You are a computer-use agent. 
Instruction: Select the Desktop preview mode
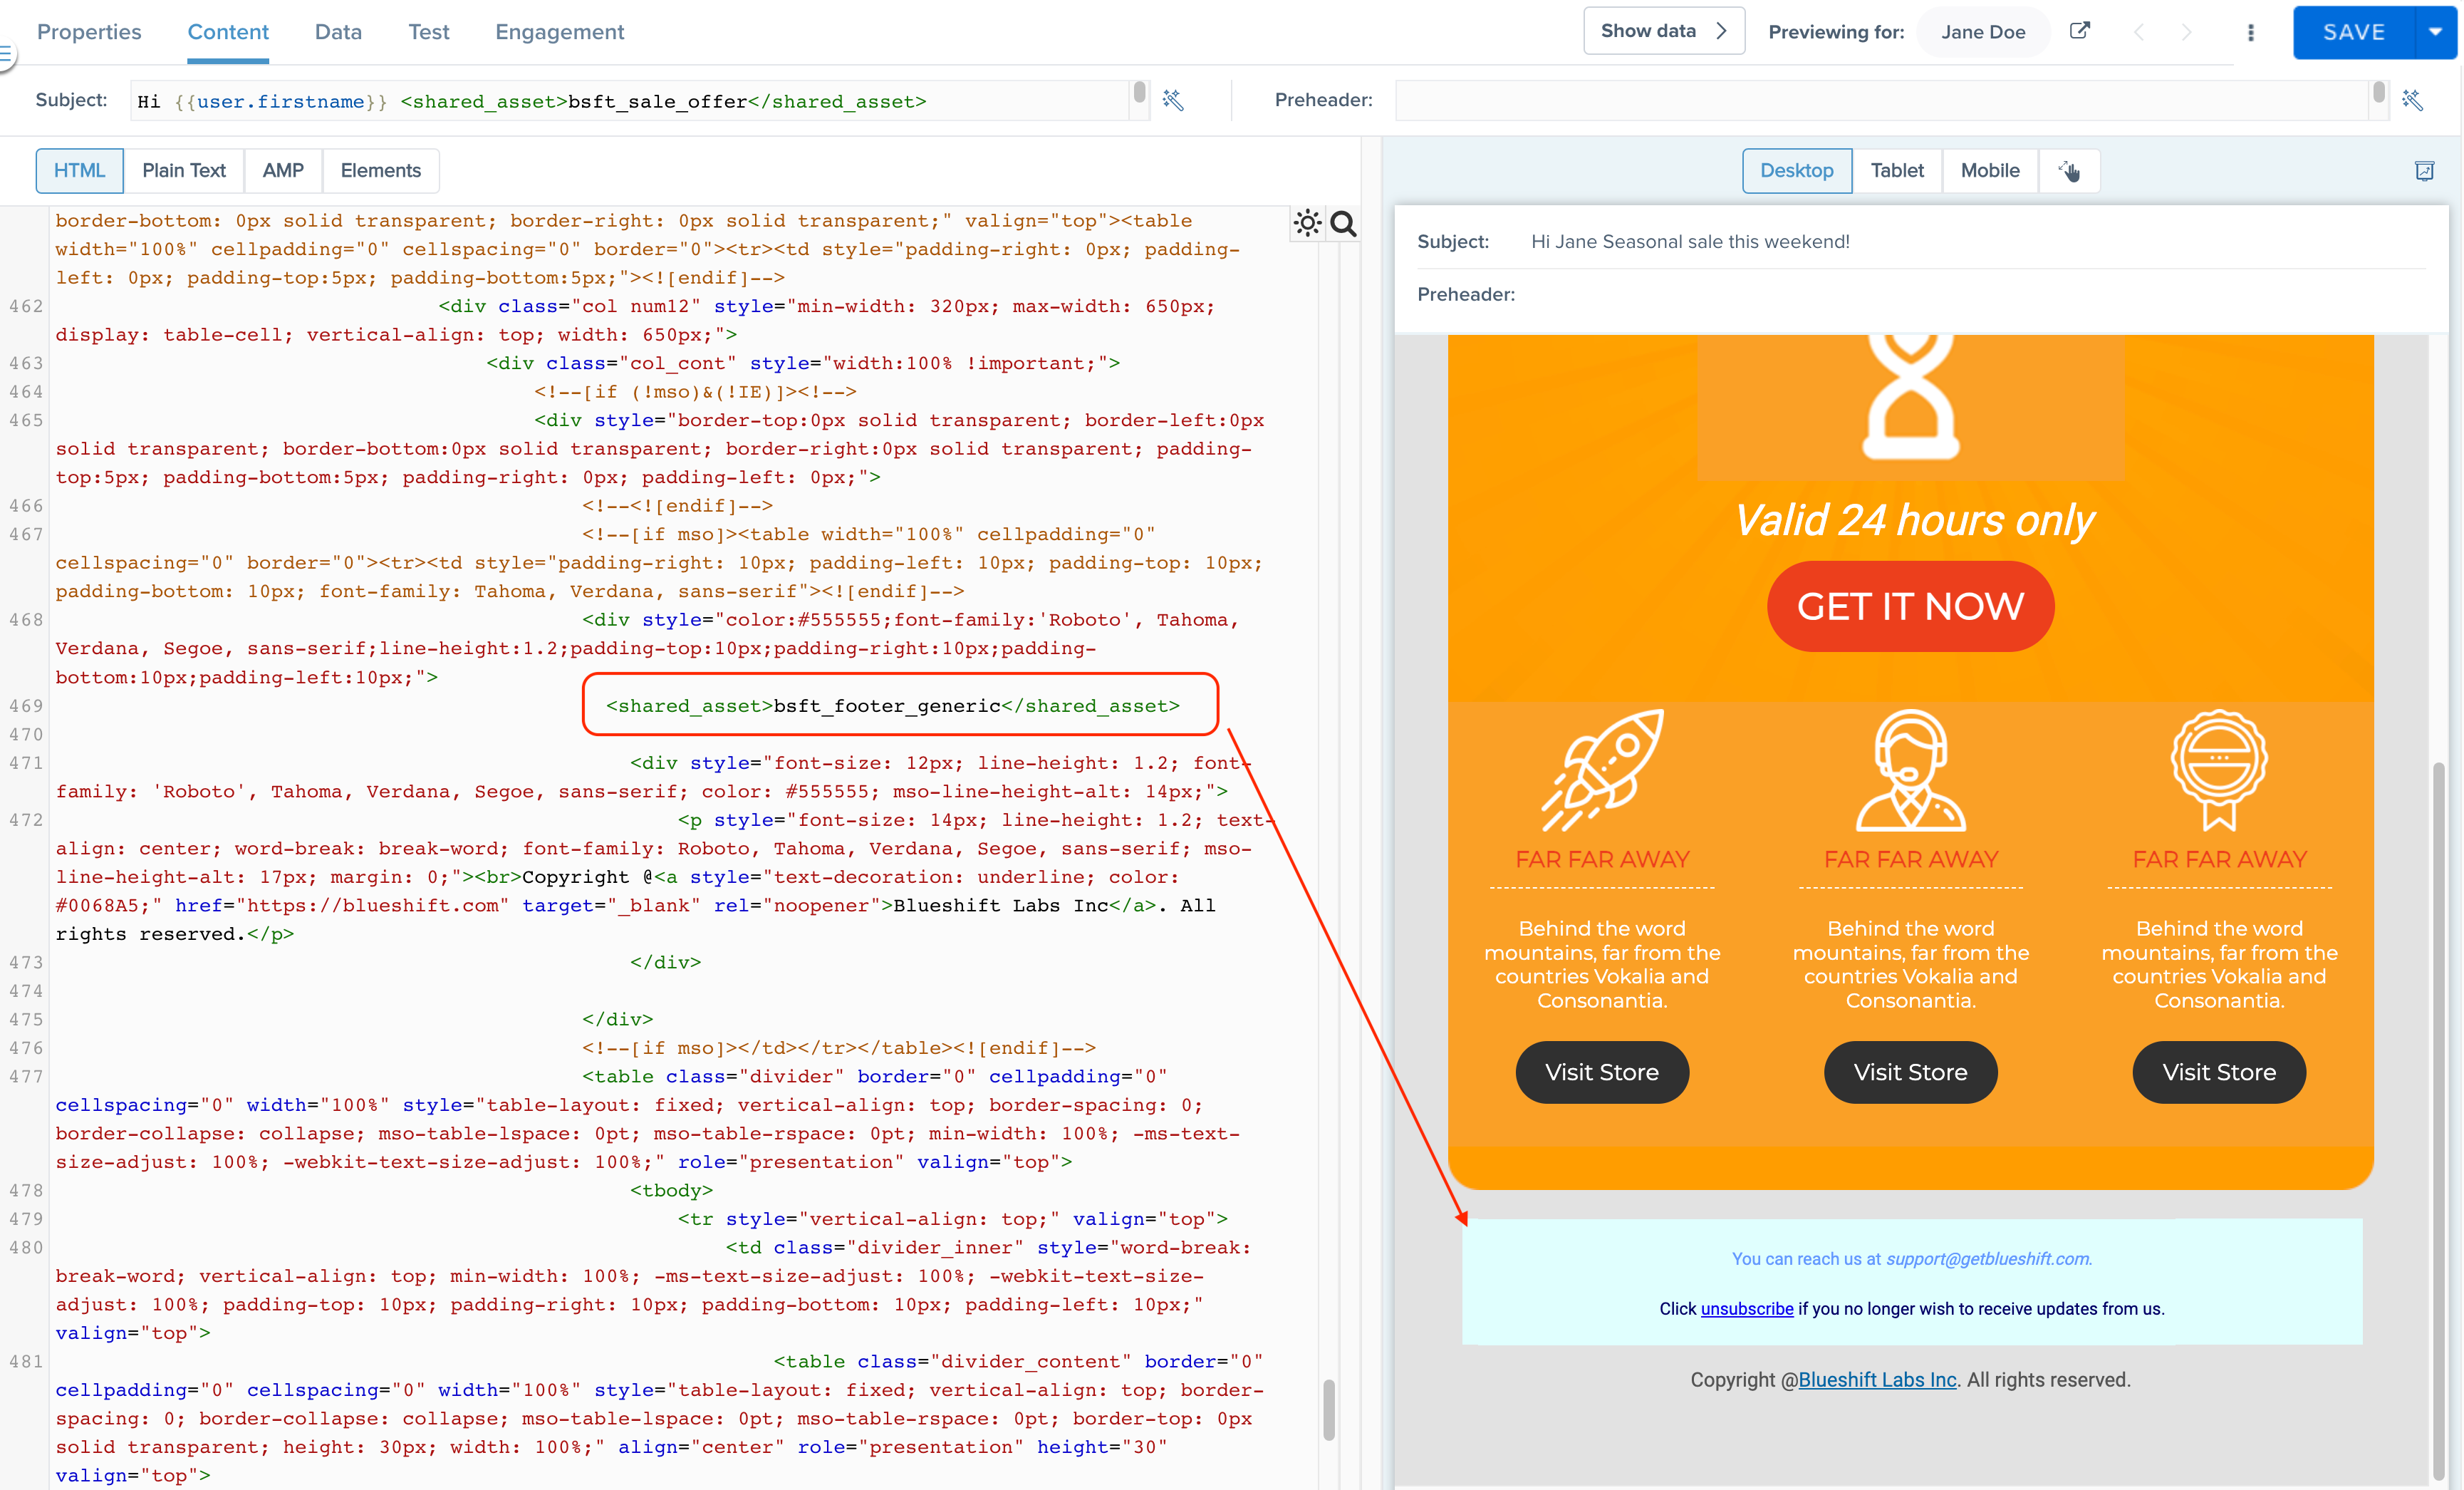coord(1797,171)
